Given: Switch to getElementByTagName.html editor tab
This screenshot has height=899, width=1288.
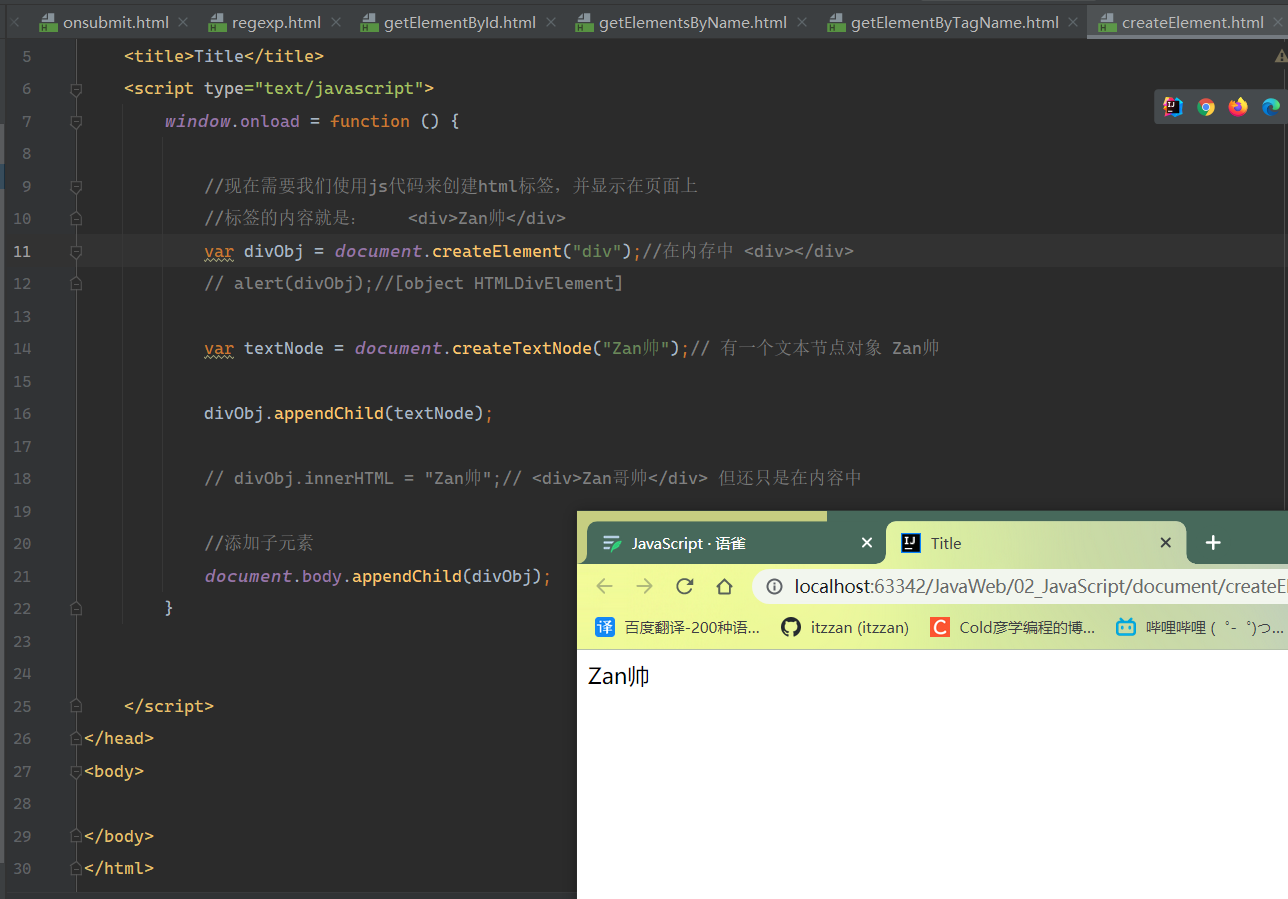Looking at the screenshot, I should click(954, 22).
